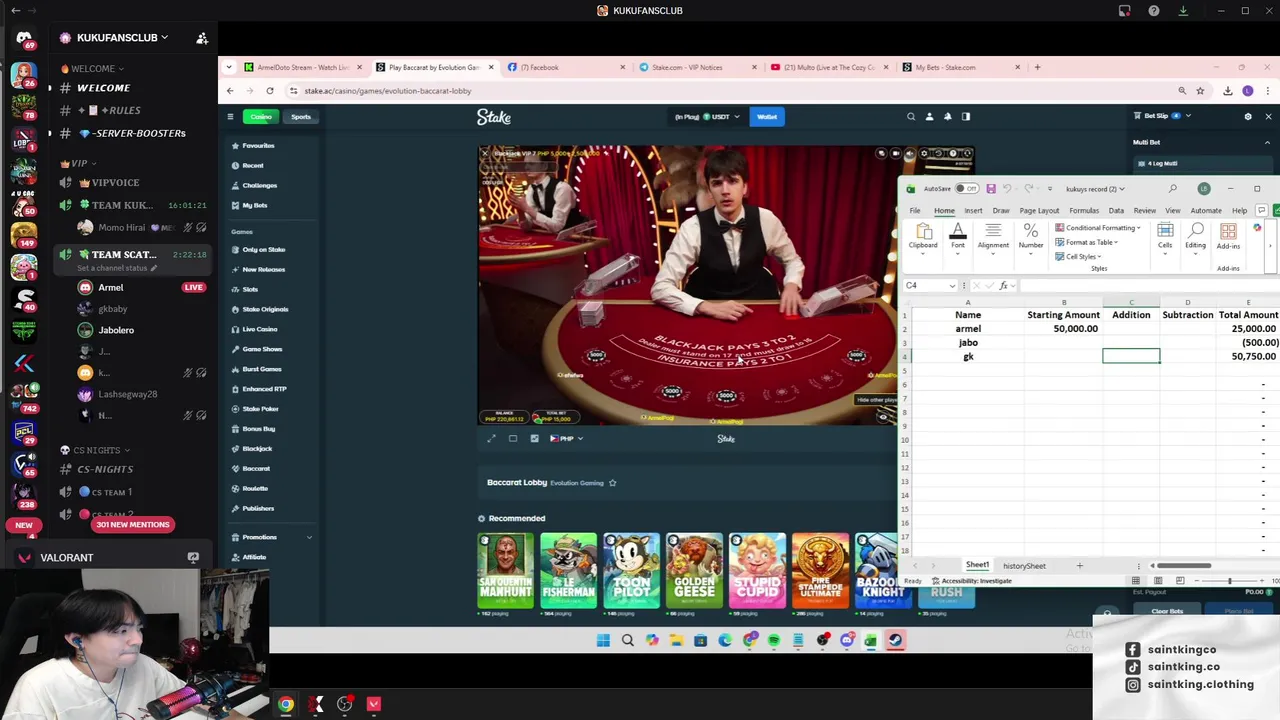
Task: Open Live Casino in Stake sidebar
Action: pos(259,330)
